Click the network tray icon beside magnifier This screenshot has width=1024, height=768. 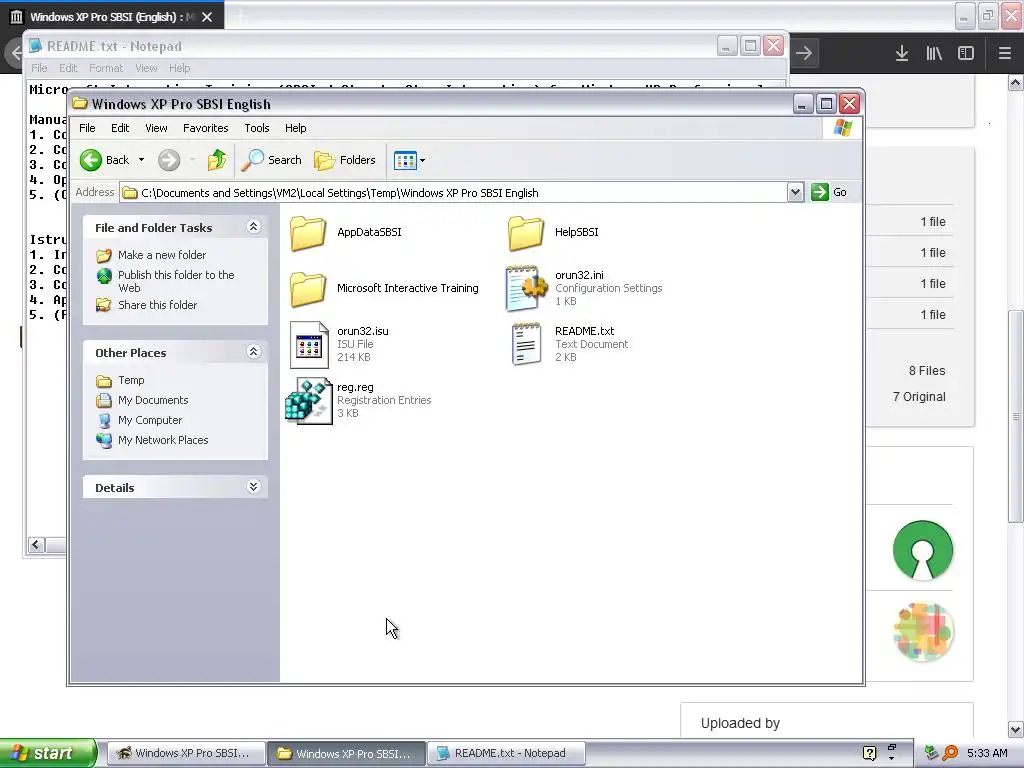coord(931,753)
